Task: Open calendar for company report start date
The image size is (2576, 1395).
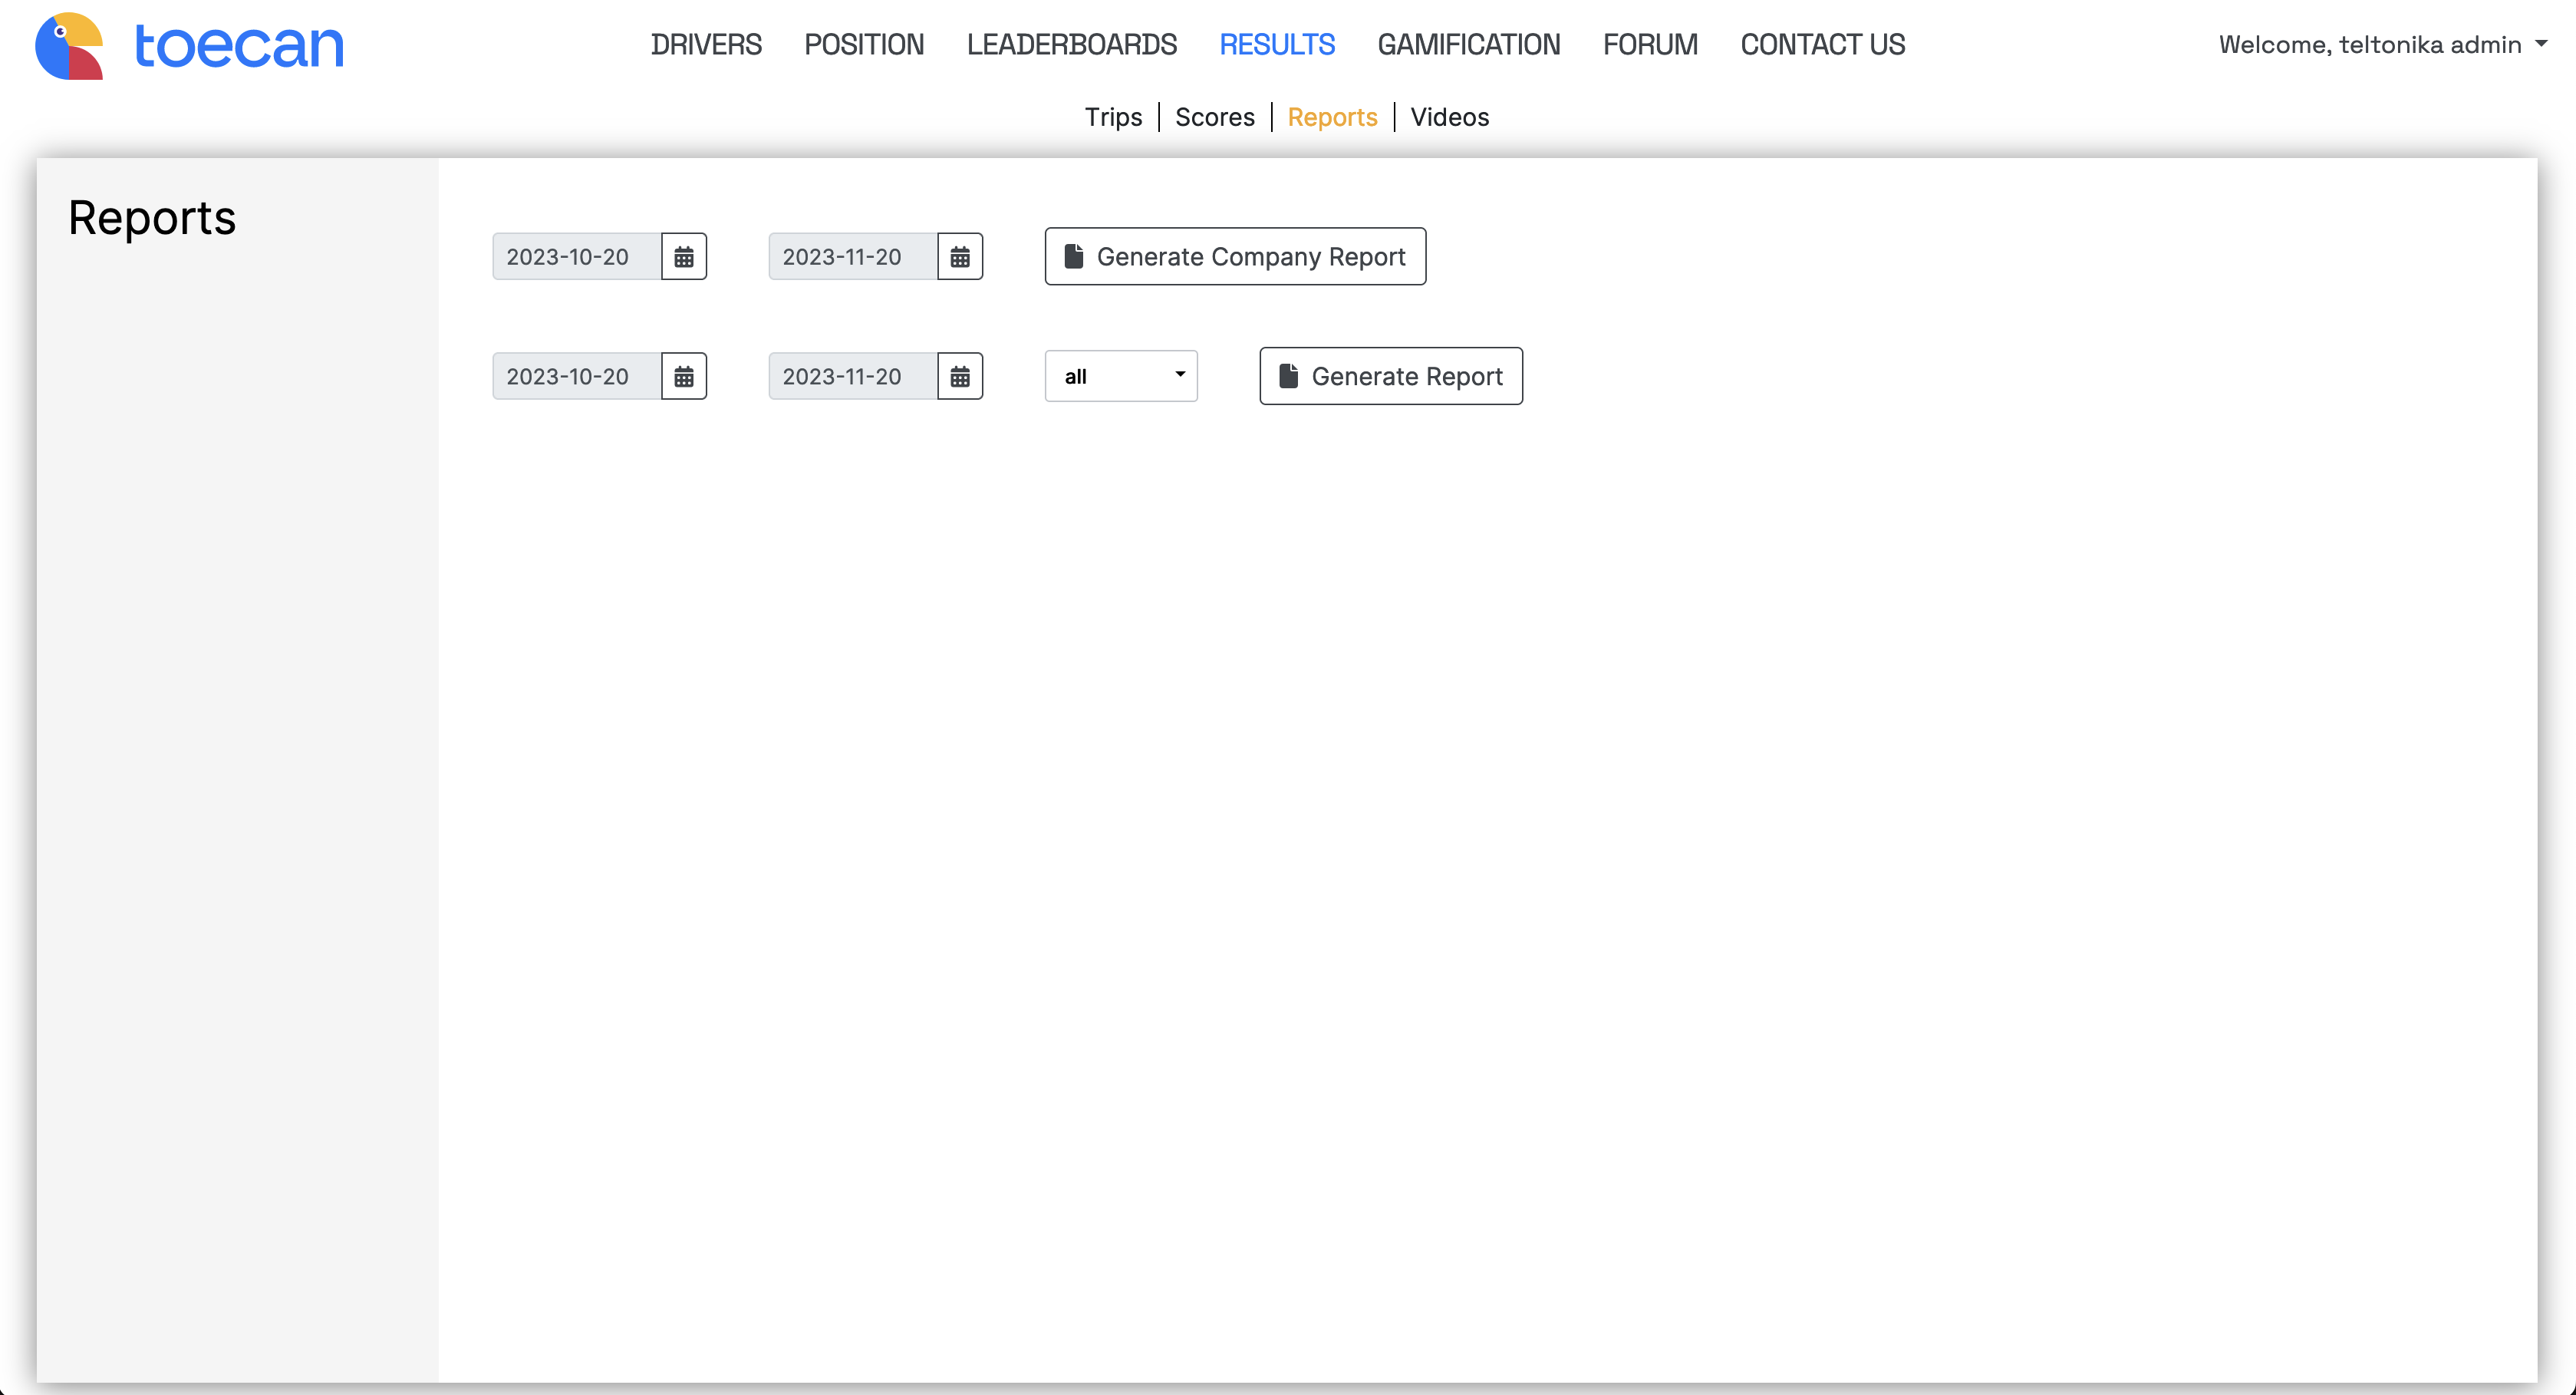Action: [684, 257]
